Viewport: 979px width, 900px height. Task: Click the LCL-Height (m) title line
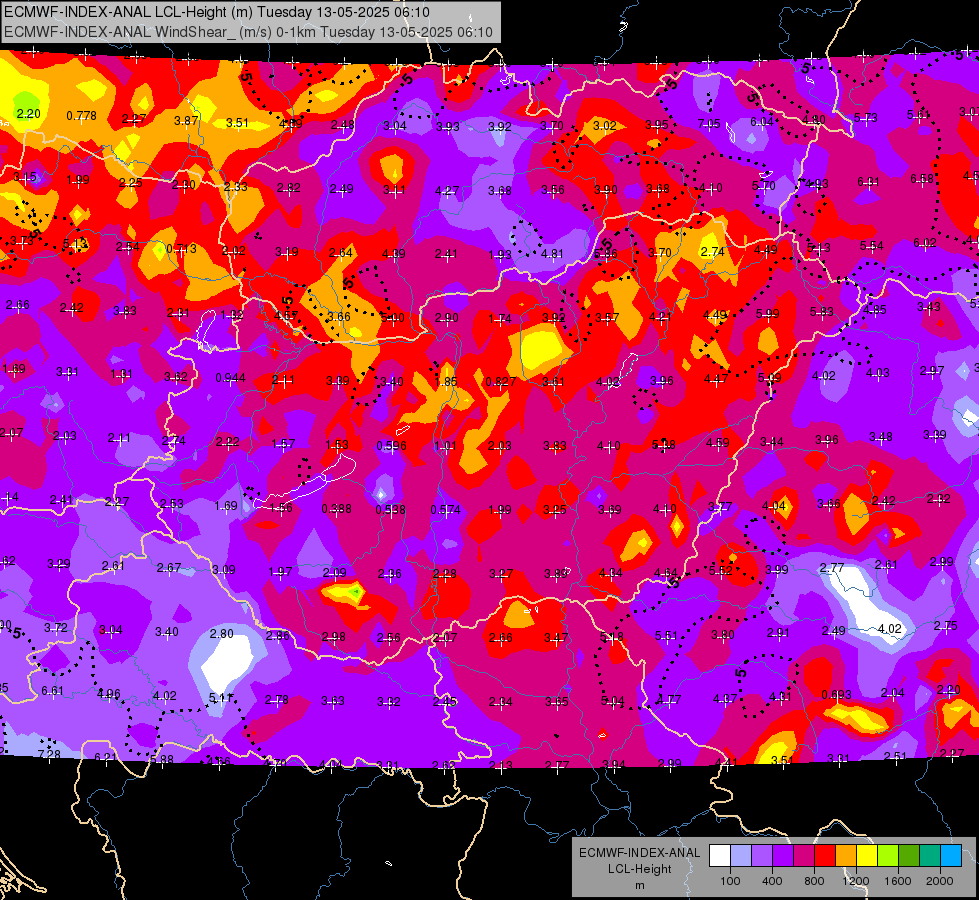(217, 12)
